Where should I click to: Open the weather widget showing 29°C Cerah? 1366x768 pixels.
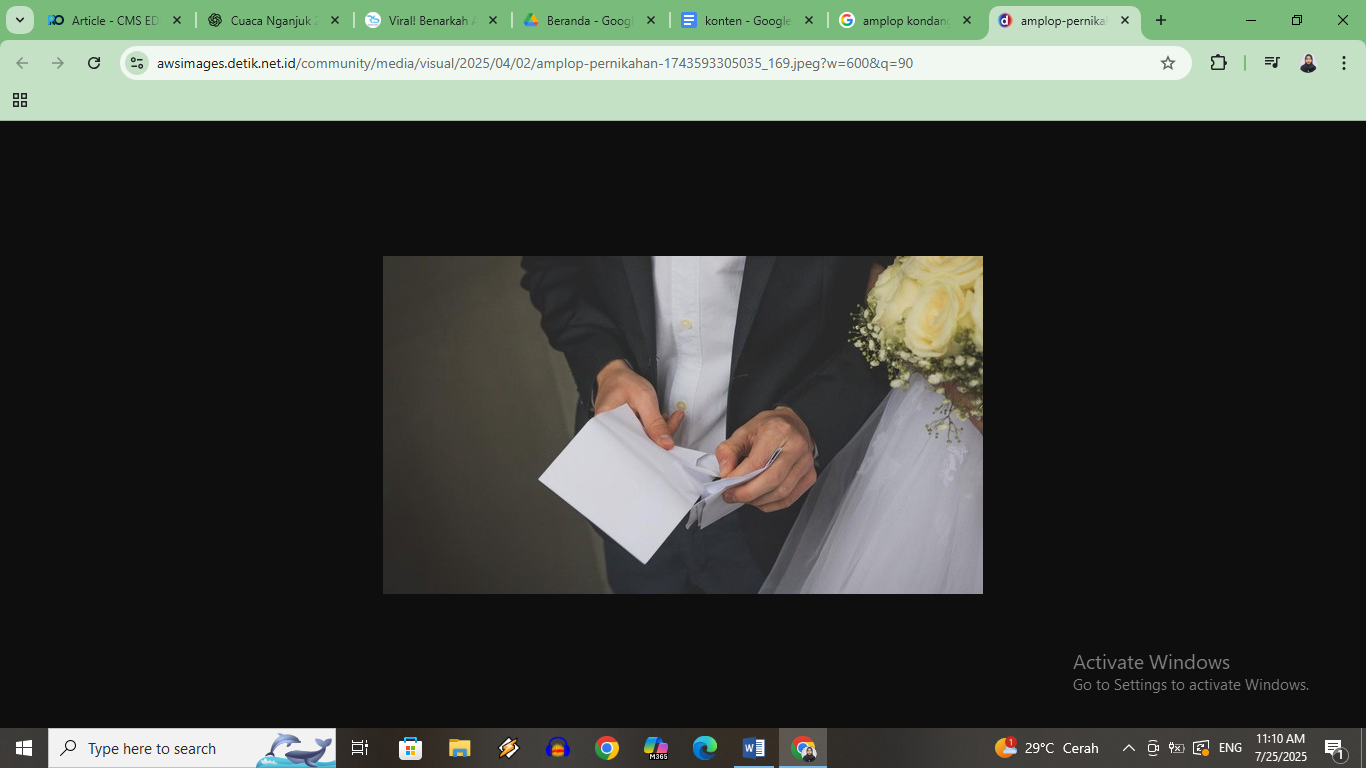pyautogui.click(x=1046, y=748)
